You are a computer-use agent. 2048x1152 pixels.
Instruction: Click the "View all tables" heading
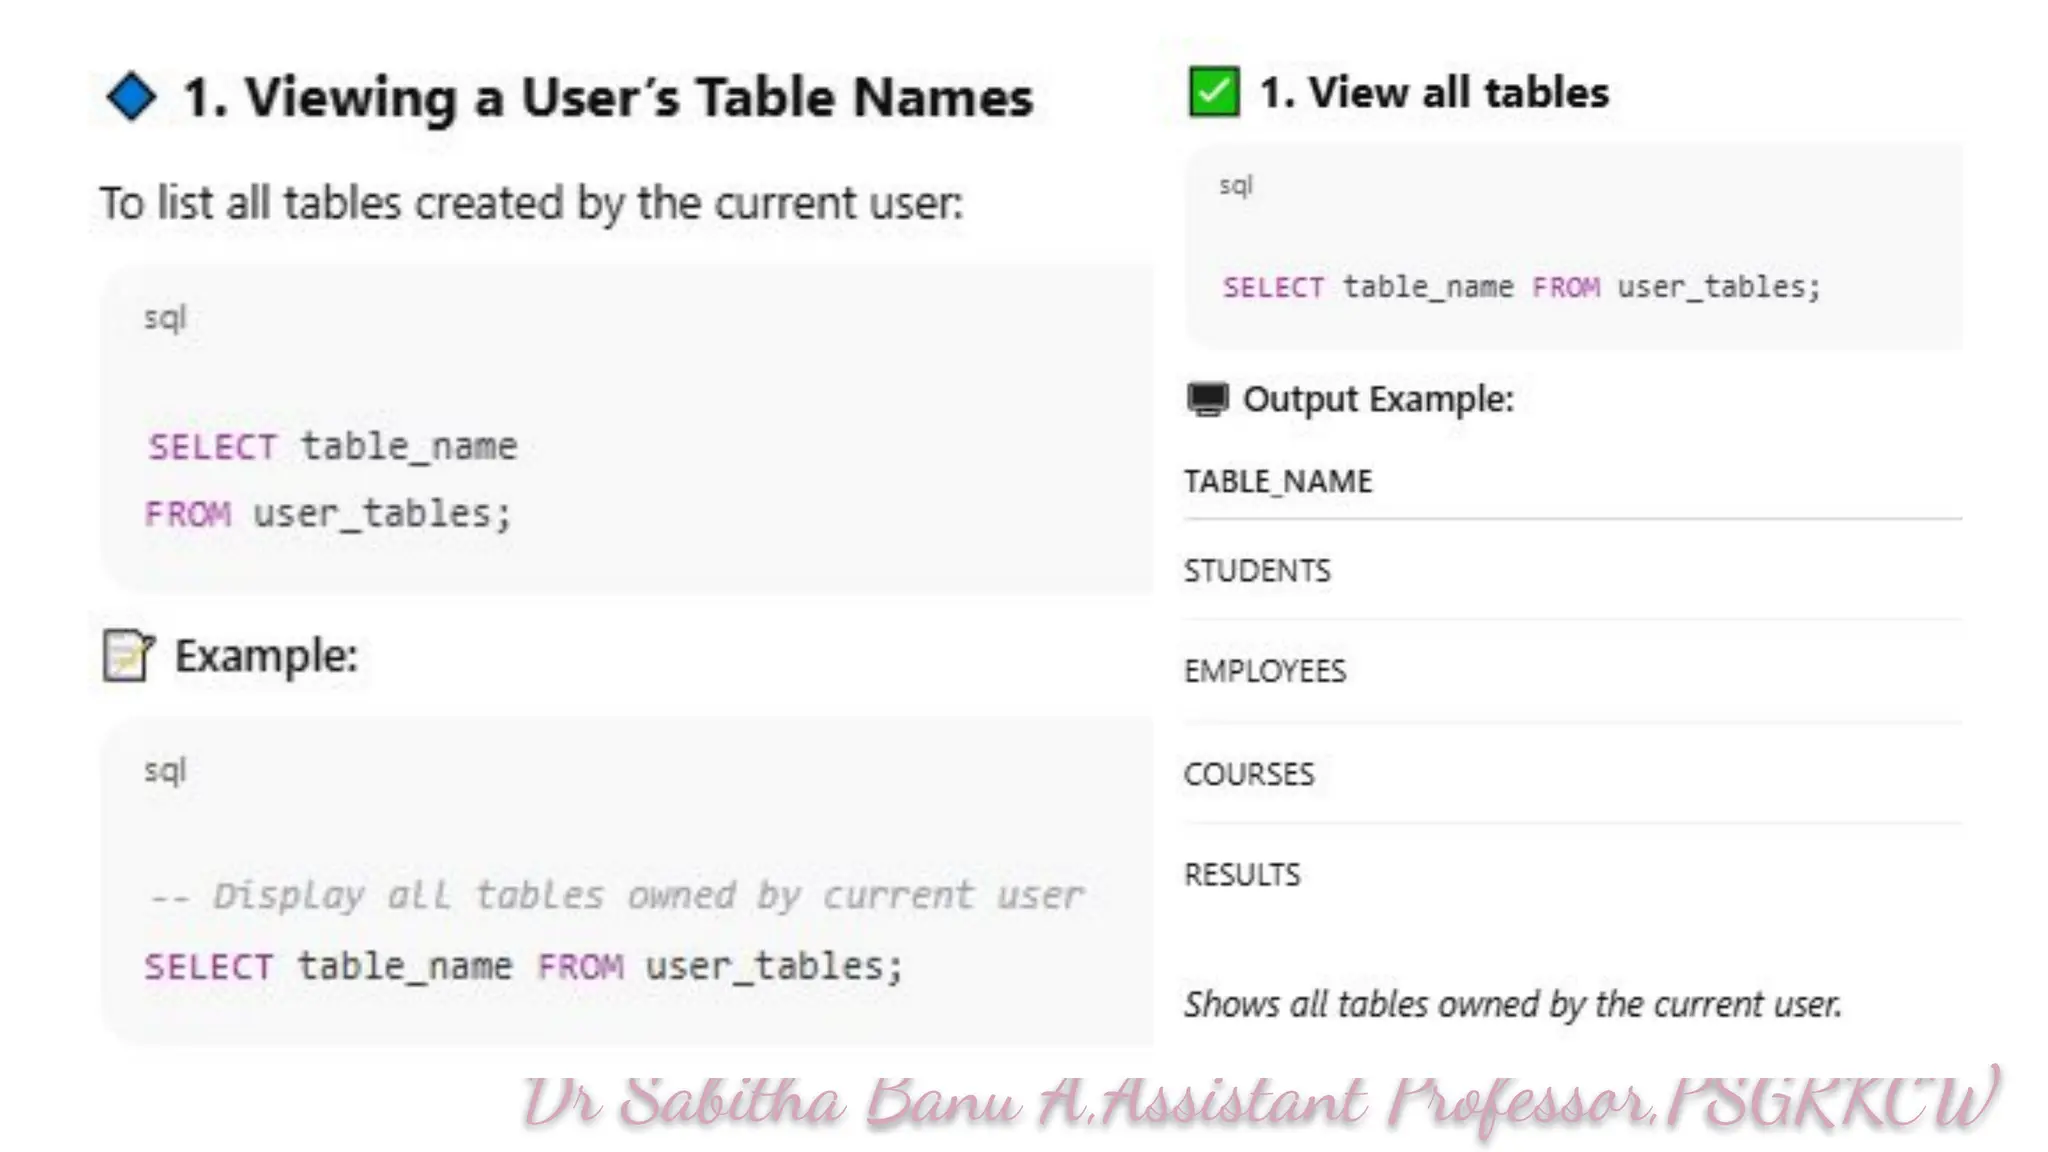(1434, 93)
